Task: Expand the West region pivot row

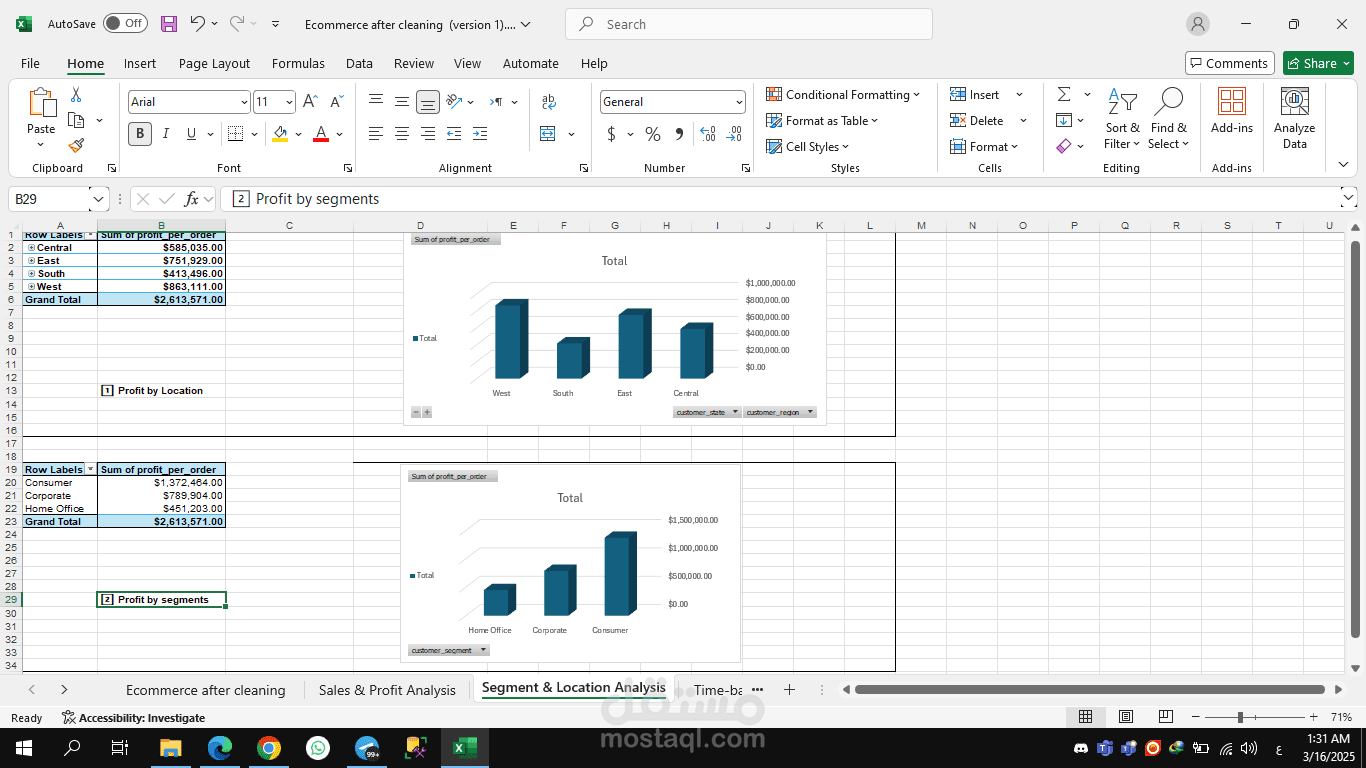Action: (x=32, y=287)
